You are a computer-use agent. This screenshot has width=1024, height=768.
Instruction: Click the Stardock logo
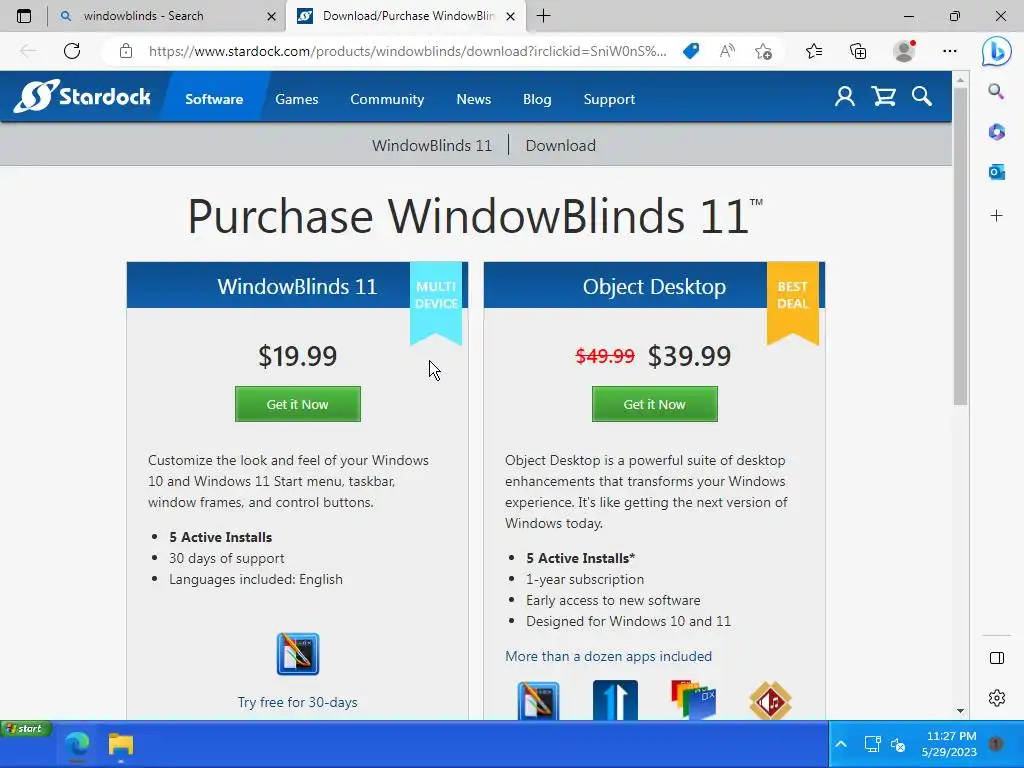tap(82, 97)
